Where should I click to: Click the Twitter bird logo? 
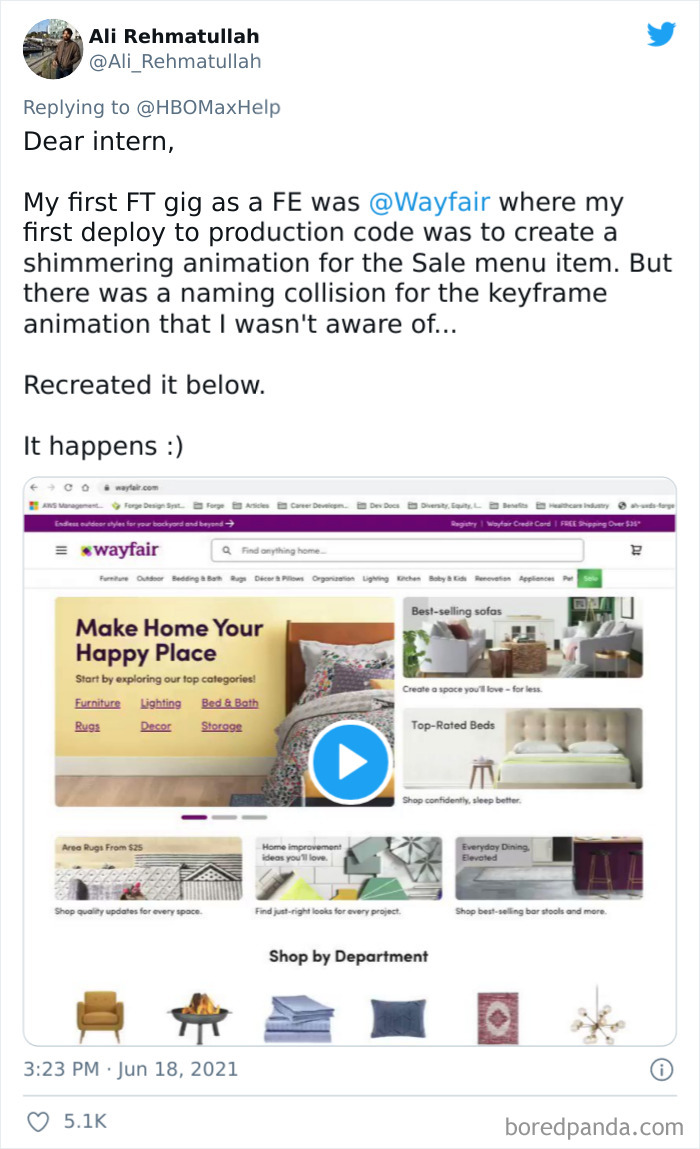tap(661, 34)
